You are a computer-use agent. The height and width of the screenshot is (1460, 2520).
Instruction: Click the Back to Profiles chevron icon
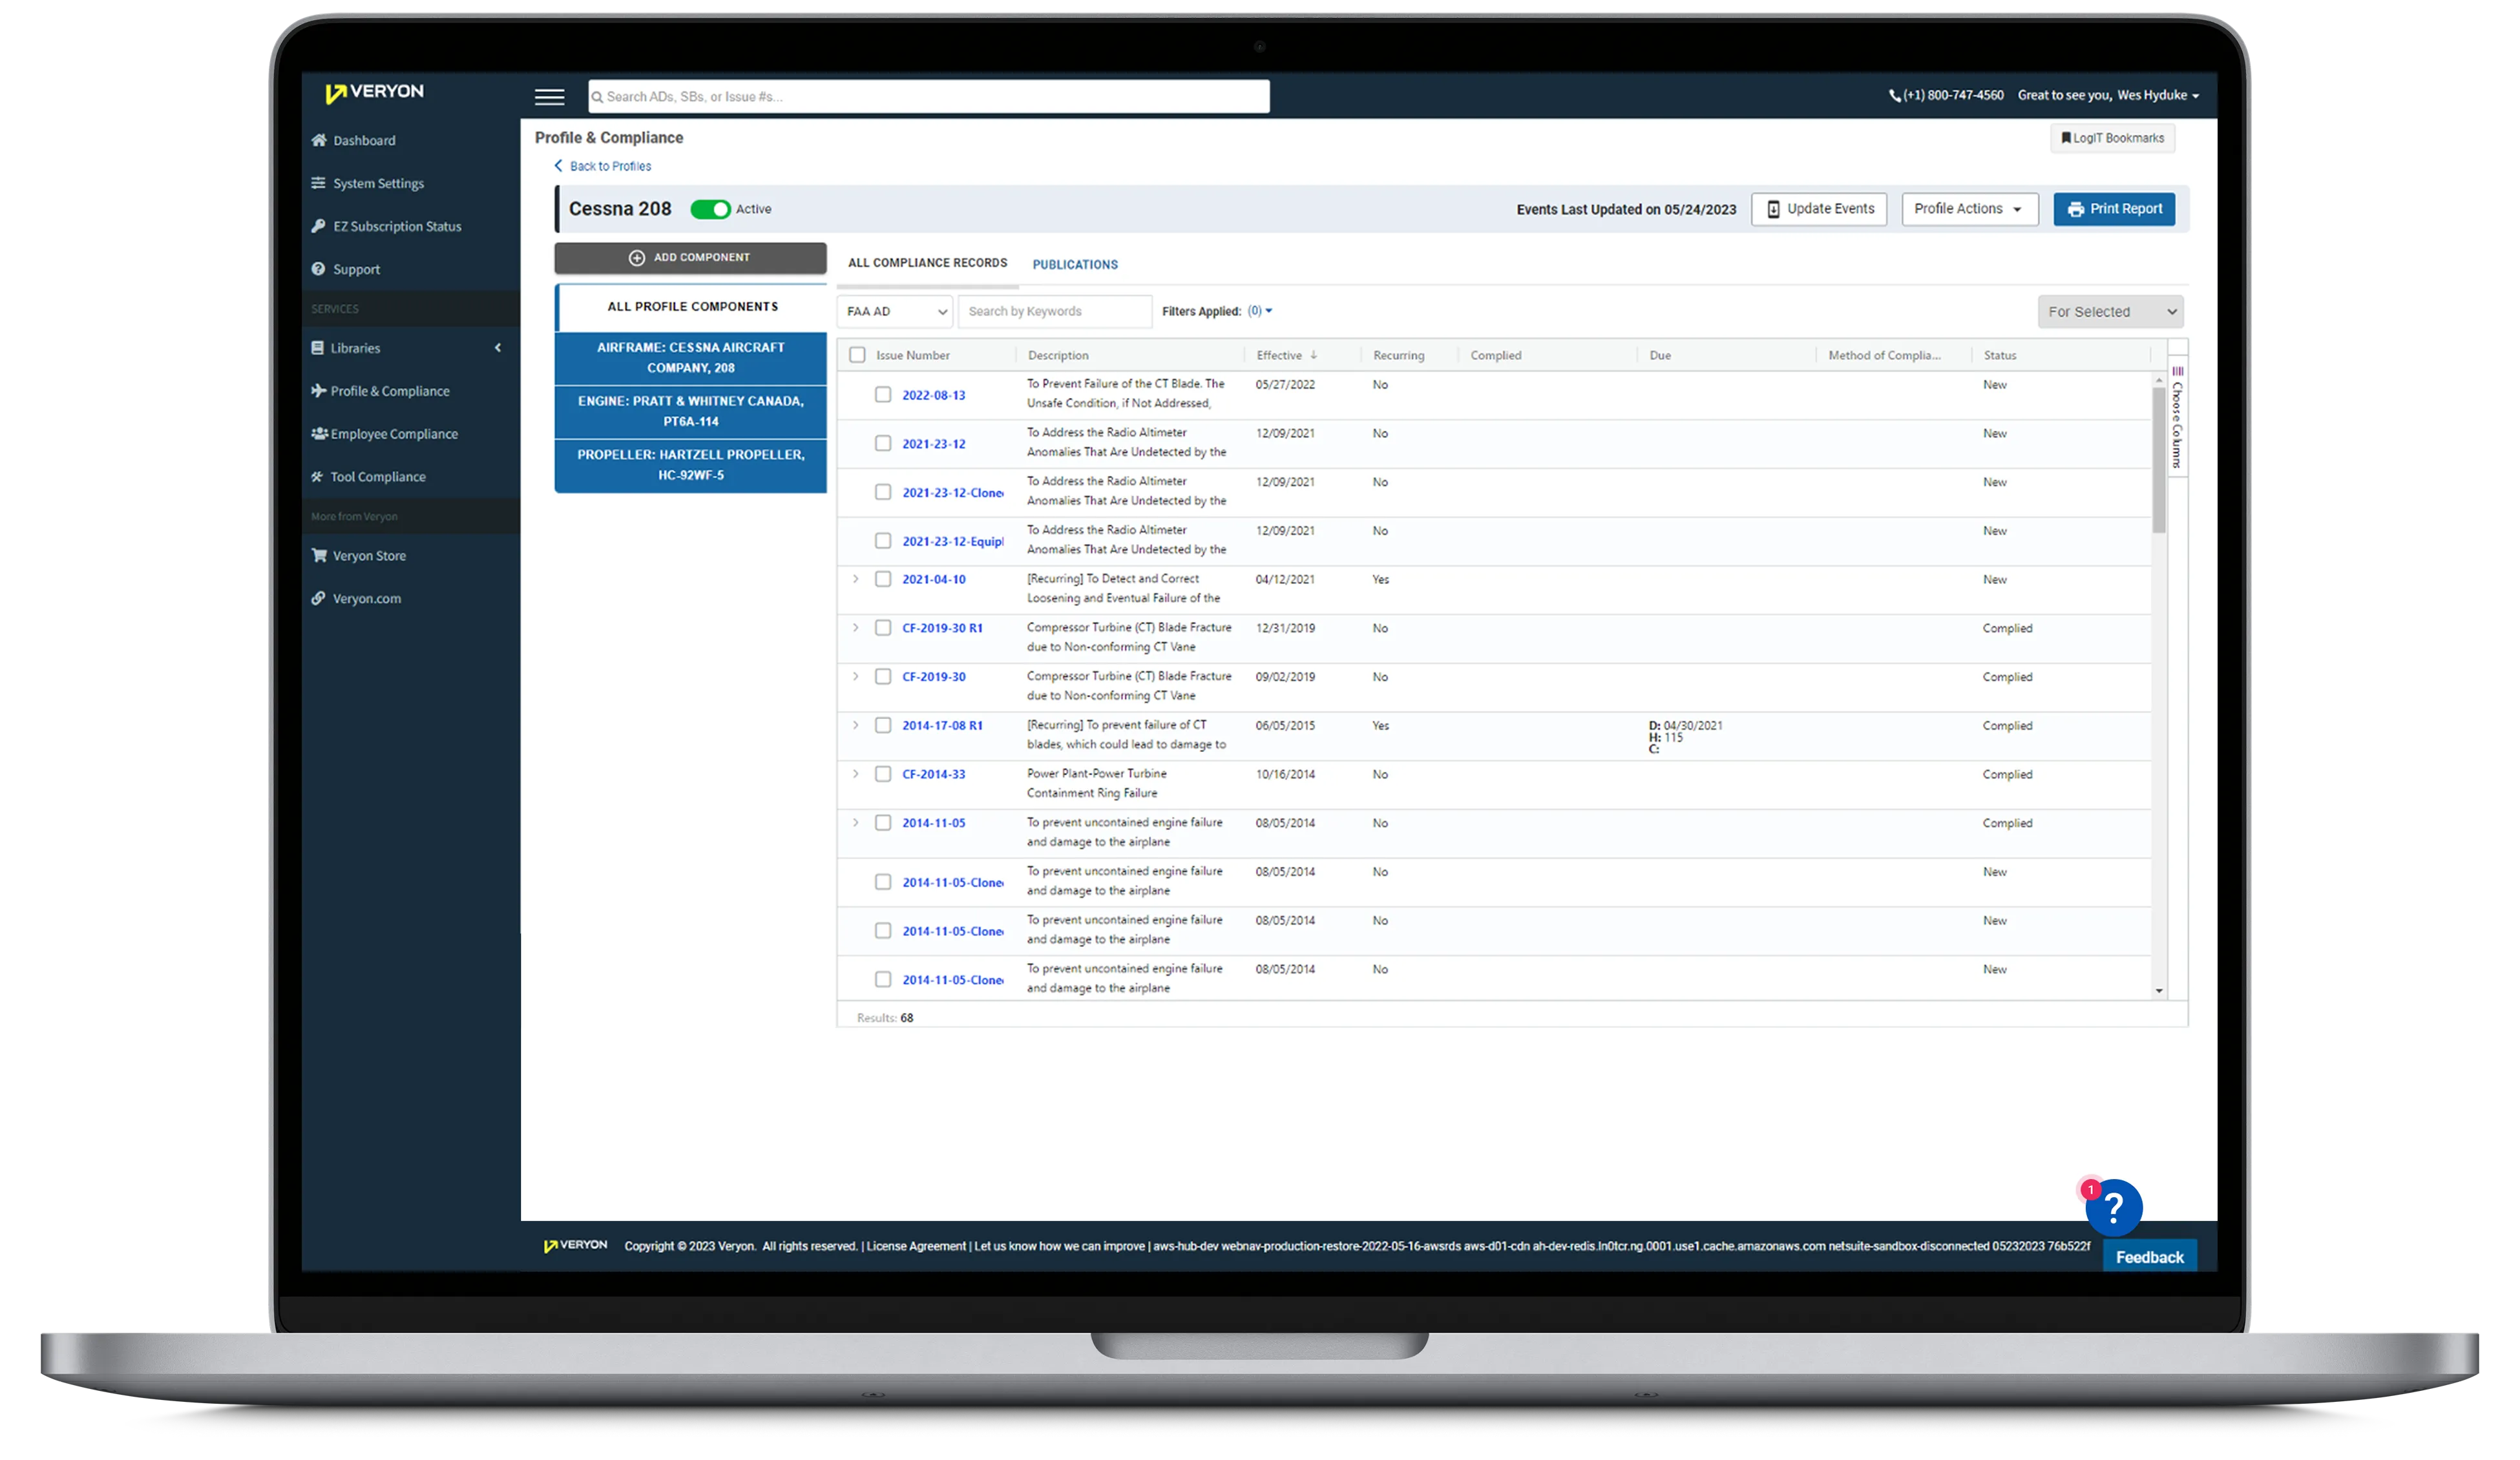558,166
